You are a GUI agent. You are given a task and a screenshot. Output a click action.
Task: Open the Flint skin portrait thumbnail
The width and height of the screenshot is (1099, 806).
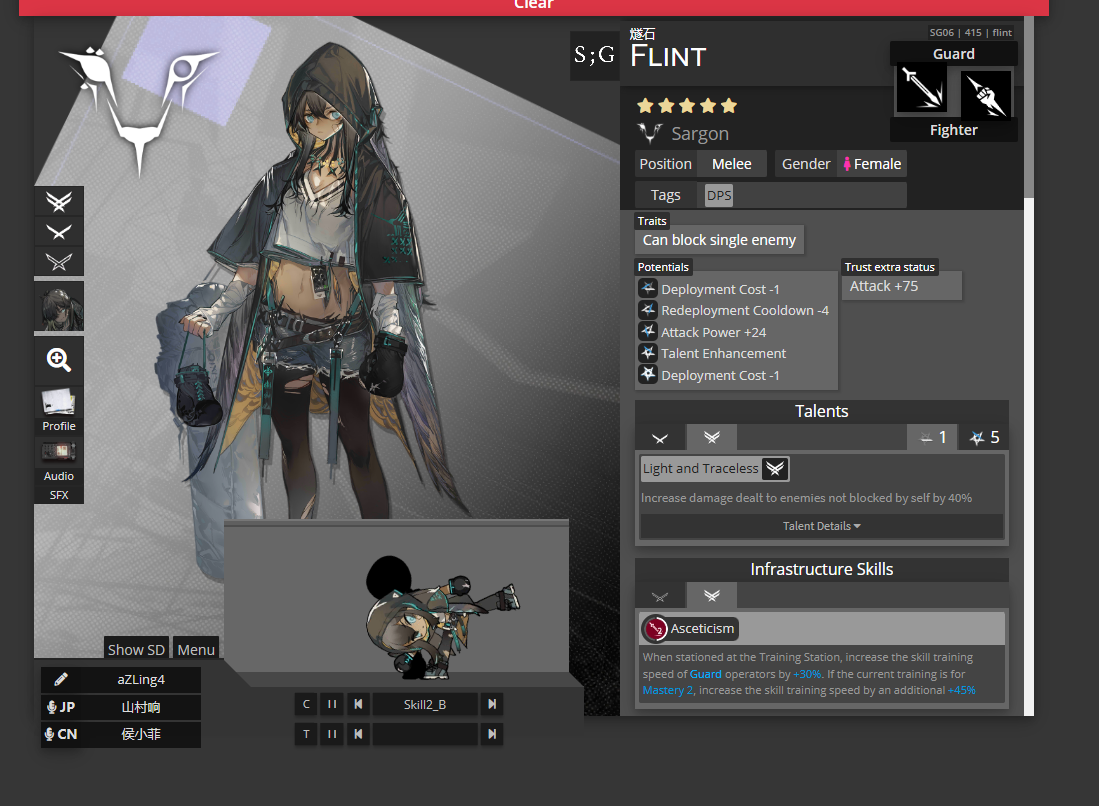click(x=59, y=306)
